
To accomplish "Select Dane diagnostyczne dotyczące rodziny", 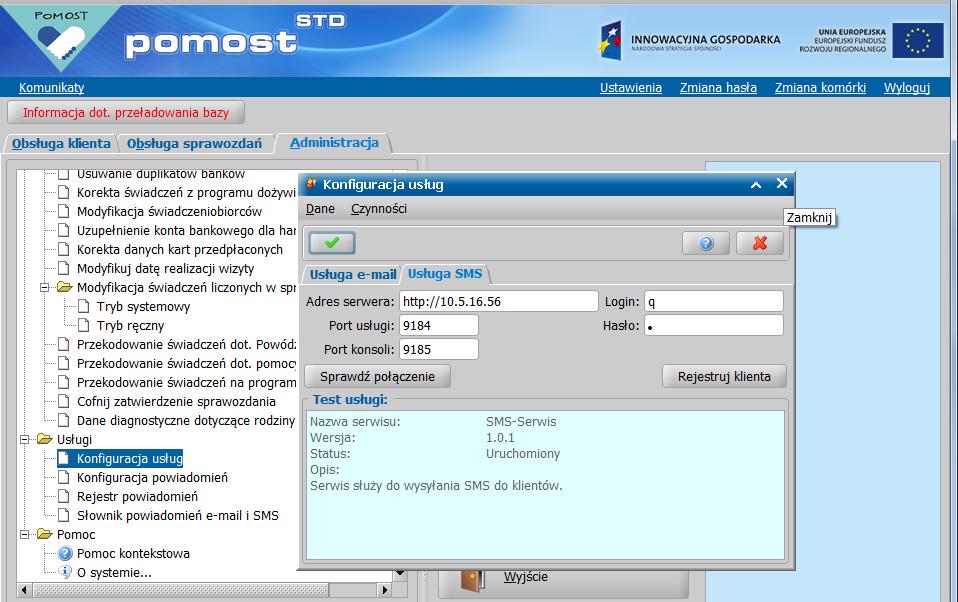I will click(x=186, y=420).
